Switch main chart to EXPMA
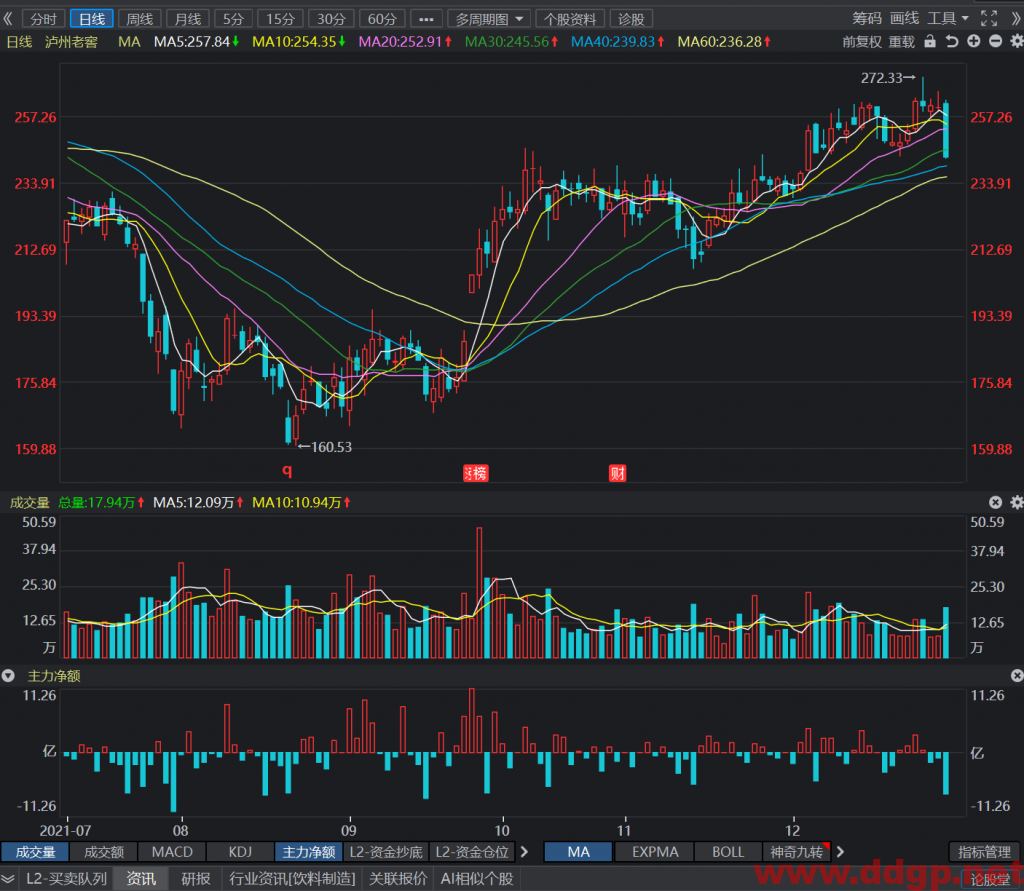The width and height of the screenshot is (1024, 891). click(x=655, y=852)
